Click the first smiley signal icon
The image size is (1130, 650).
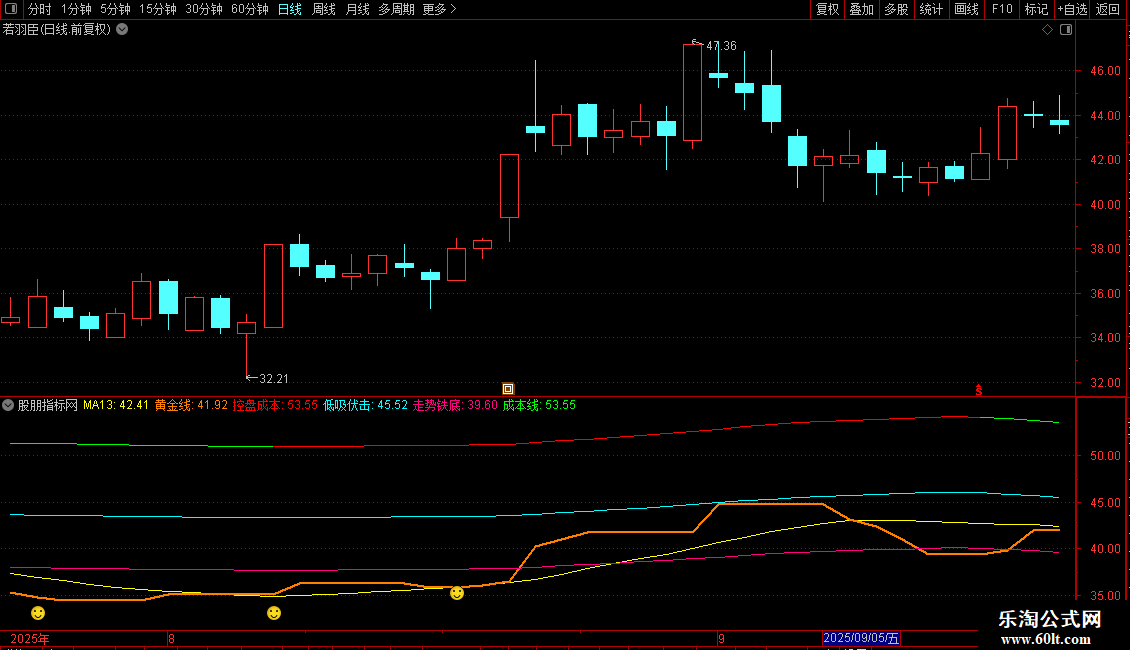(x=38, y=613)
